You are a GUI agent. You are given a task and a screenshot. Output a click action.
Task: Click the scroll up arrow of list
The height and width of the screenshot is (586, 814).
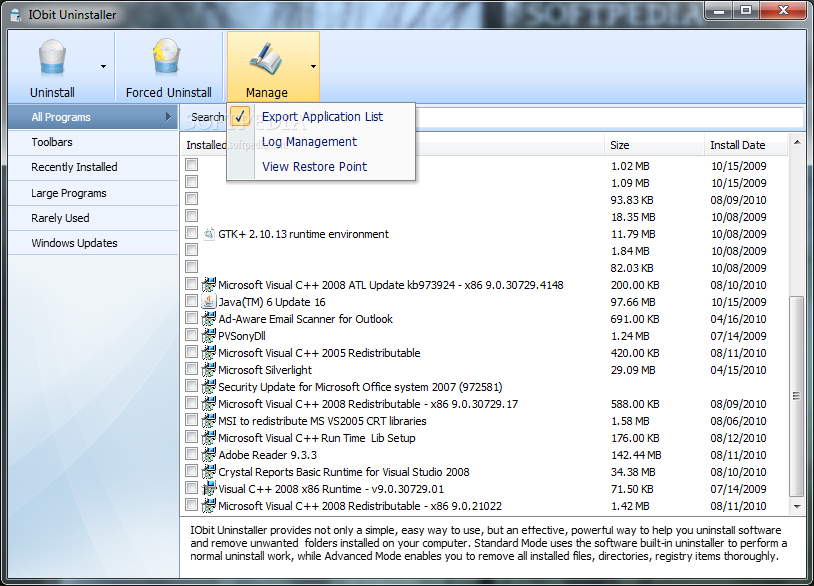tap(796, 142)
